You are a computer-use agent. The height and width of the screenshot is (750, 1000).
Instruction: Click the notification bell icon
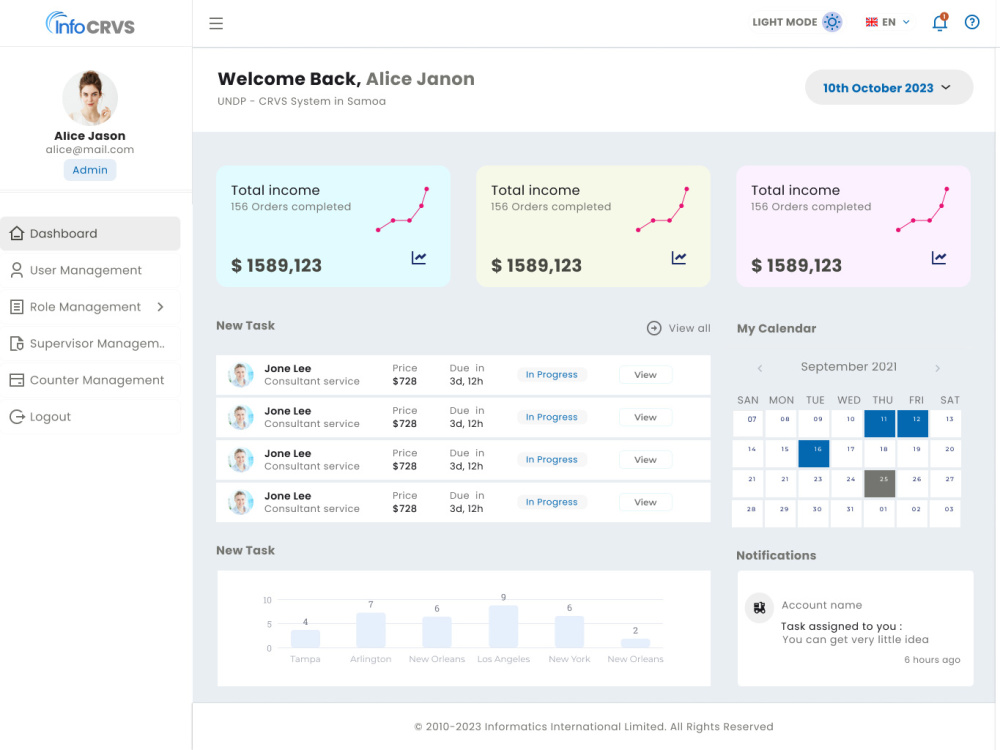pyautogui.click(x=939, y=22)
